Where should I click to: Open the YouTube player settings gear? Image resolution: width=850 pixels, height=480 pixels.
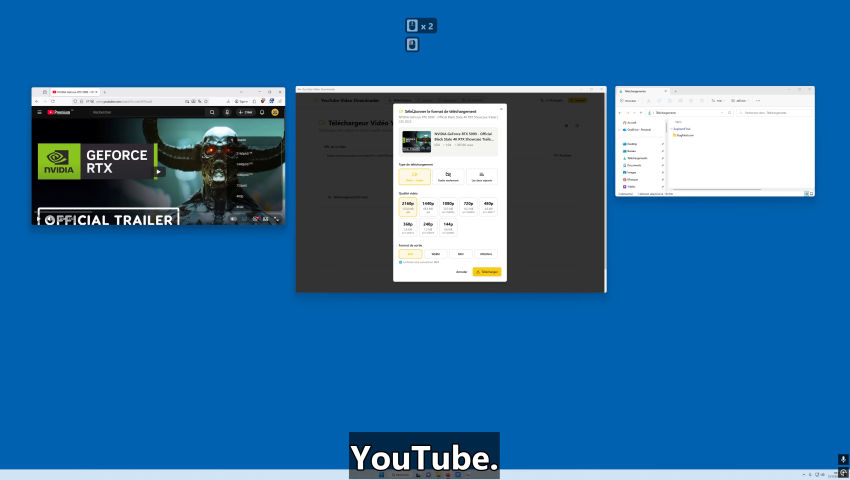(255, 219)
